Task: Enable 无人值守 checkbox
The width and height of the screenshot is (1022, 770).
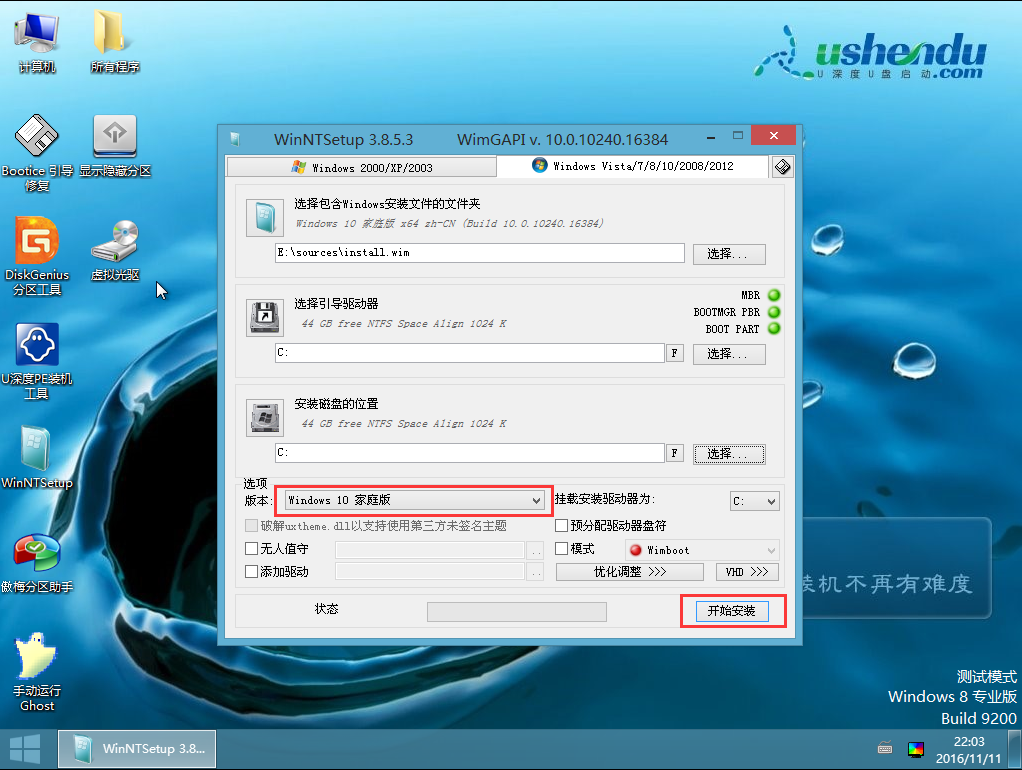Action: (251, 548)
